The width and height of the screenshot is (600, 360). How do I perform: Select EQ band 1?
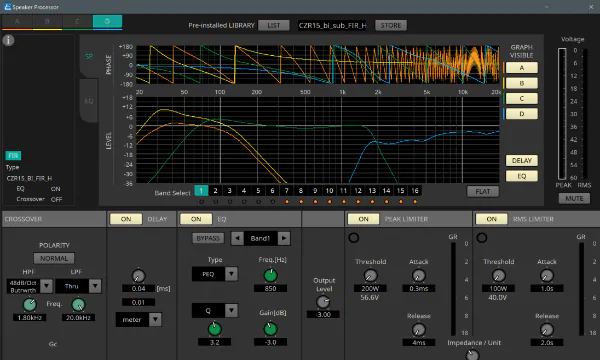[201, 191]
